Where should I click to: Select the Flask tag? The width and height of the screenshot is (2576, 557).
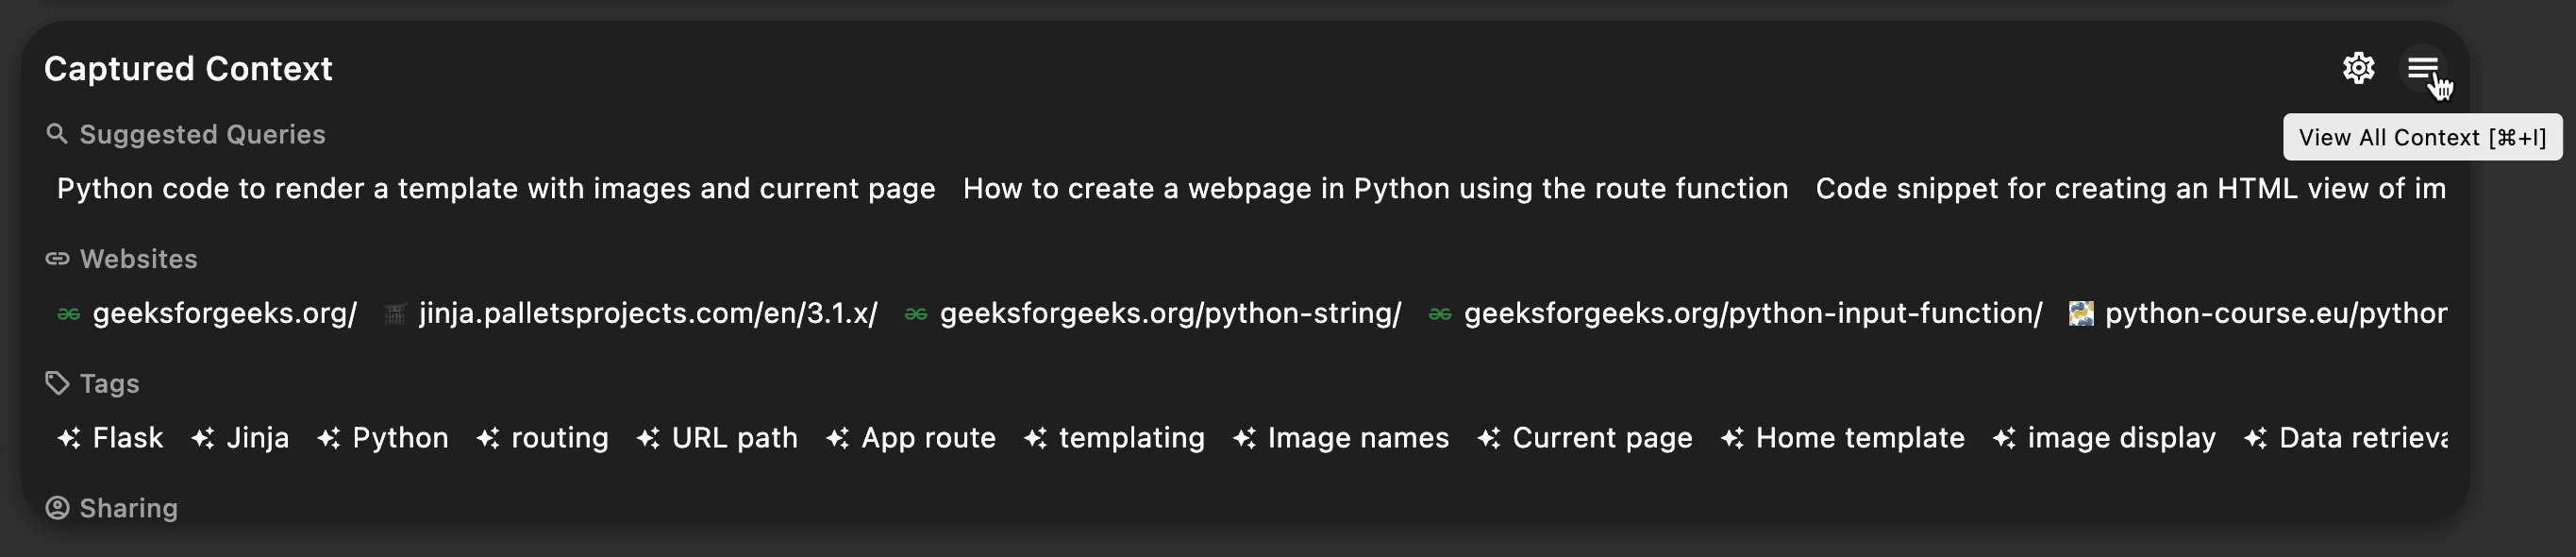pyautogui.click(x=126, y=438)
